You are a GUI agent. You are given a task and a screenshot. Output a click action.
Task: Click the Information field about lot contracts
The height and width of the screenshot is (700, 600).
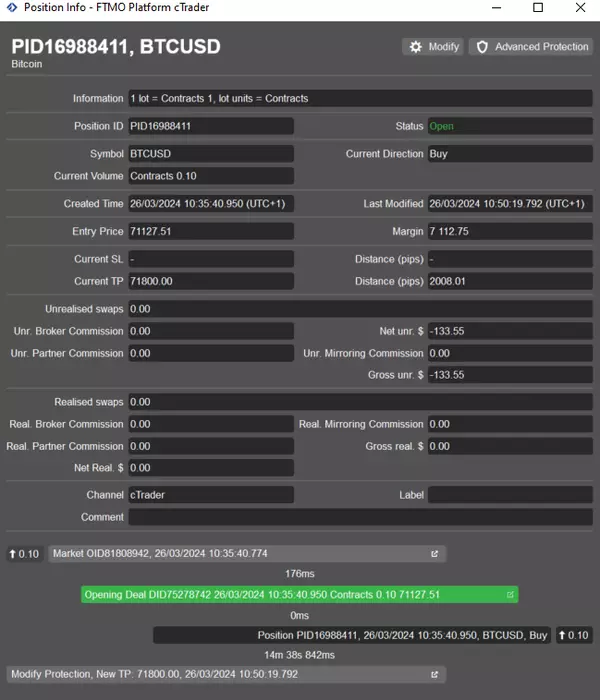point(360,98)
